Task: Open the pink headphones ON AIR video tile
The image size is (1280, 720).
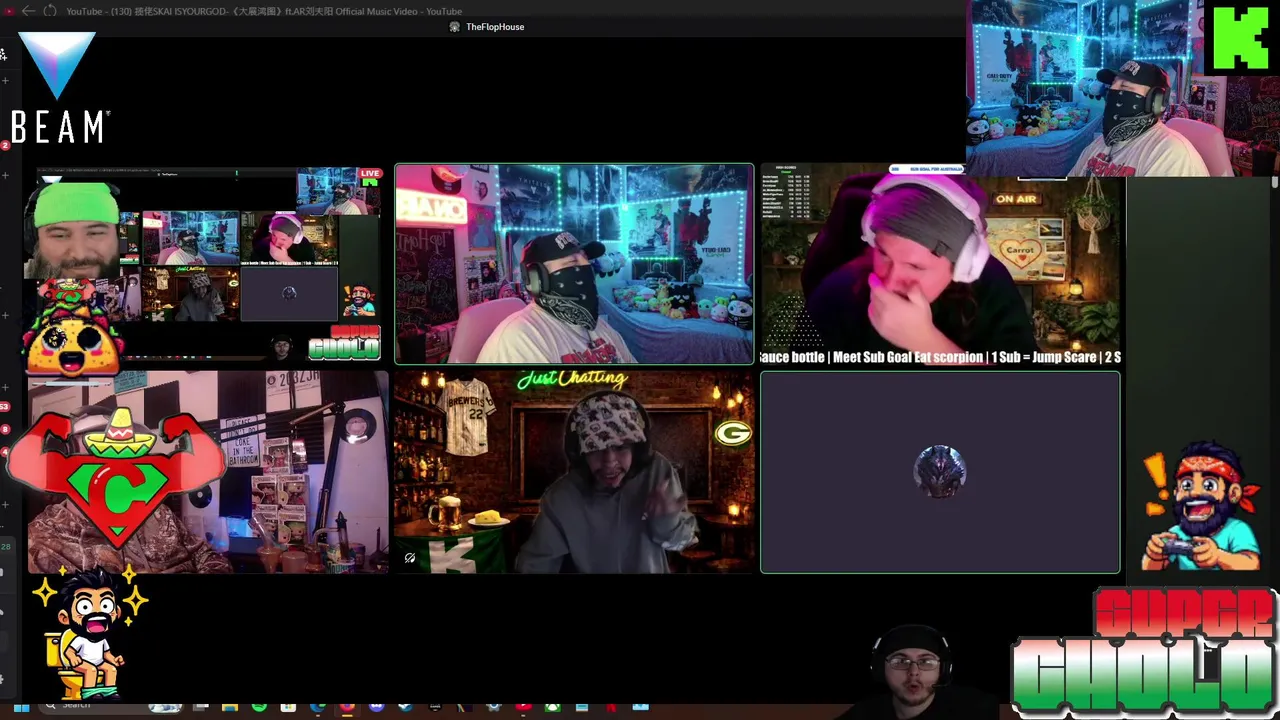Action: (x=941, y=264)
